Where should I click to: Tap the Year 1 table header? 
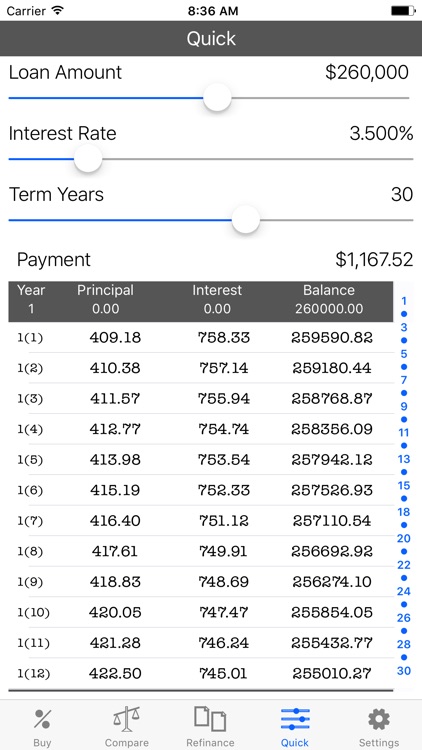[x=31, y=299]
